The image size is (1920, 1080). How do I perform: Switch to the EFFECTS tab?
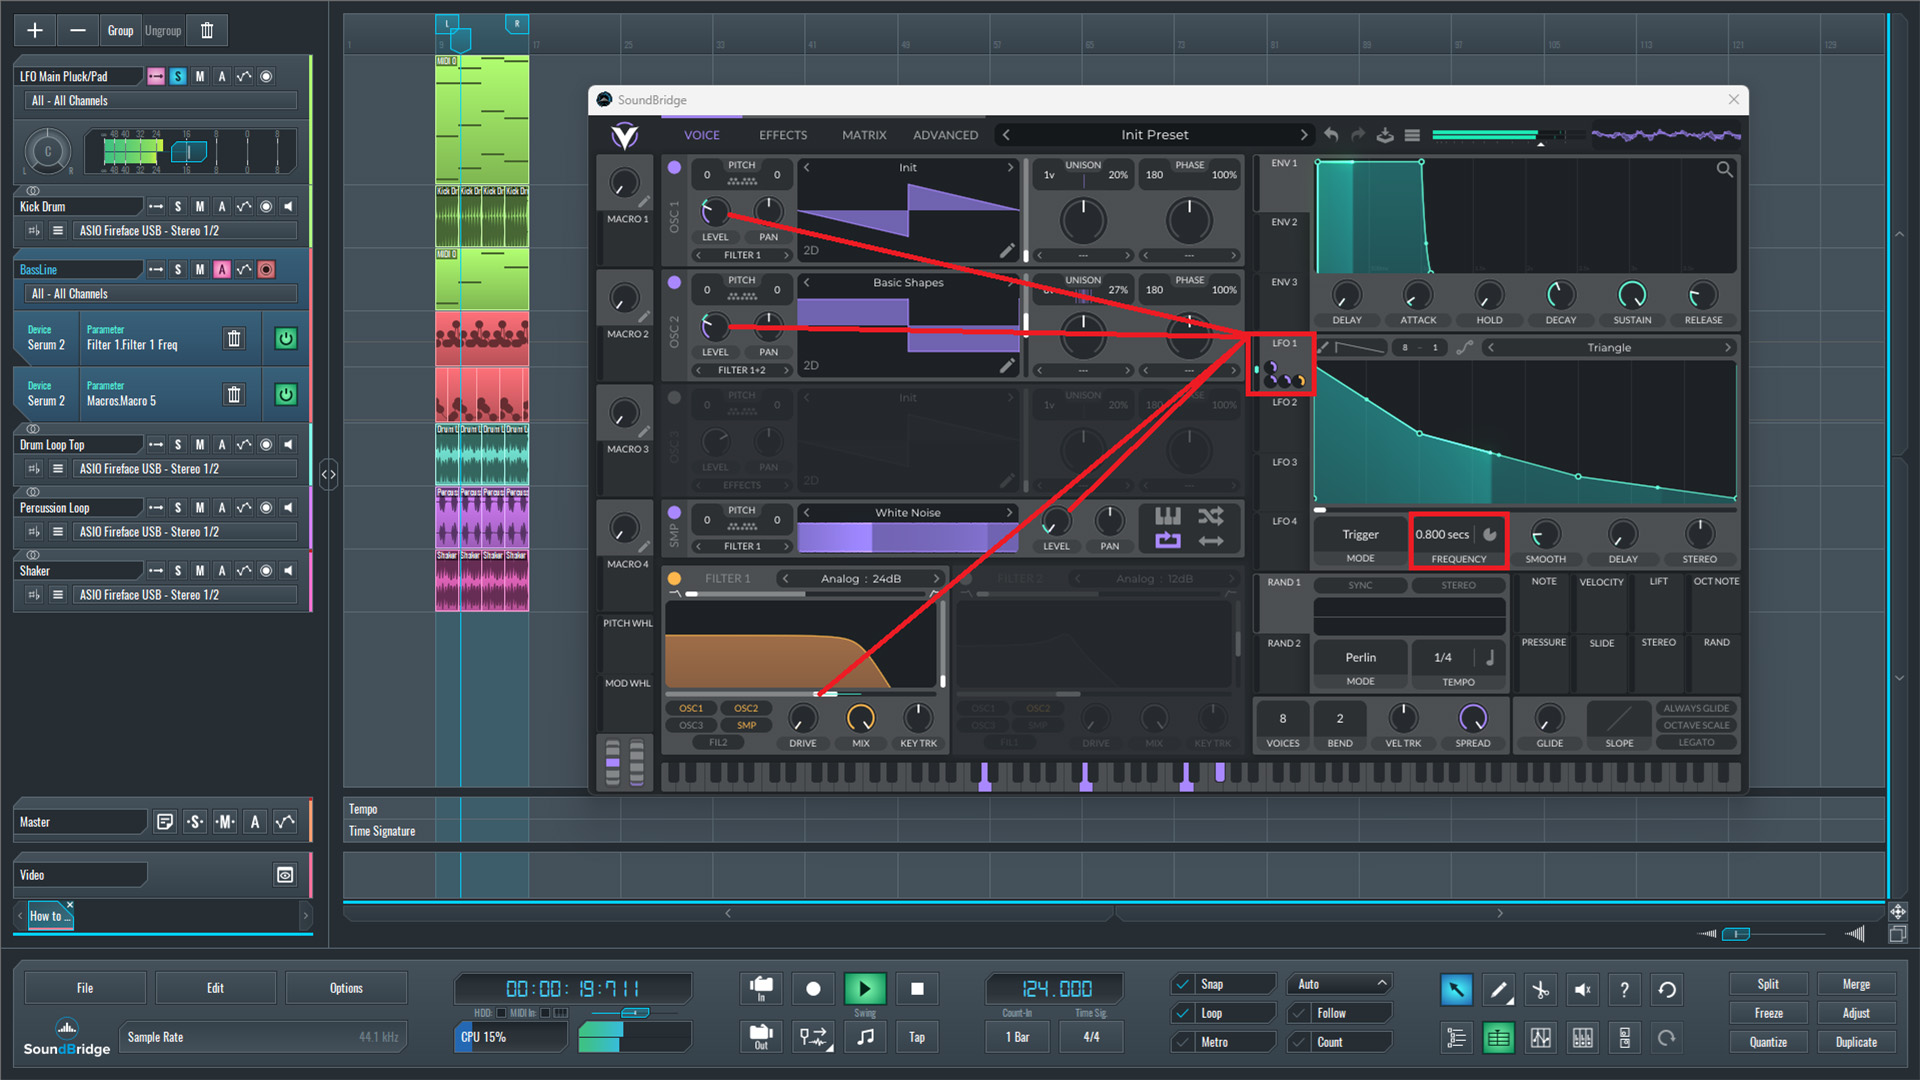[782, 135]
